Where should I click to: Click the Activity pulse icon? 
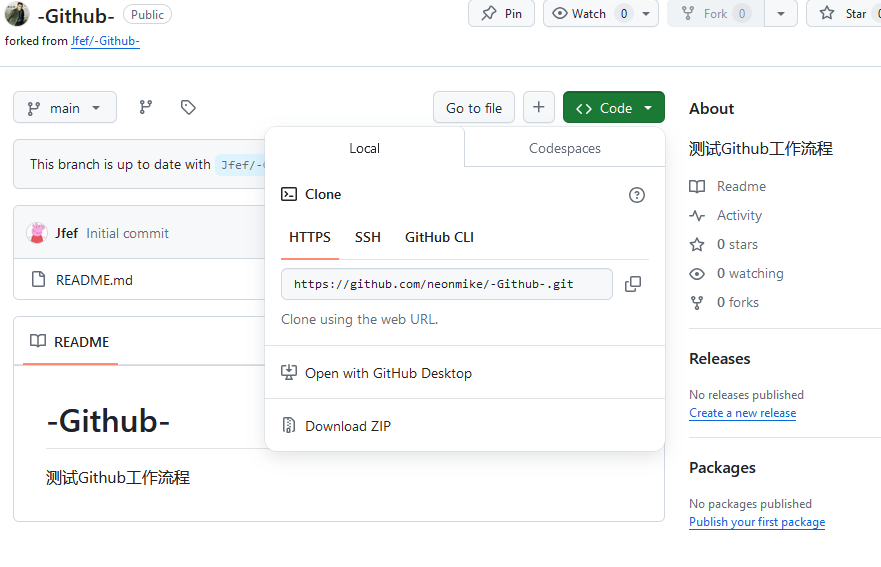click(x=697, y=215)
